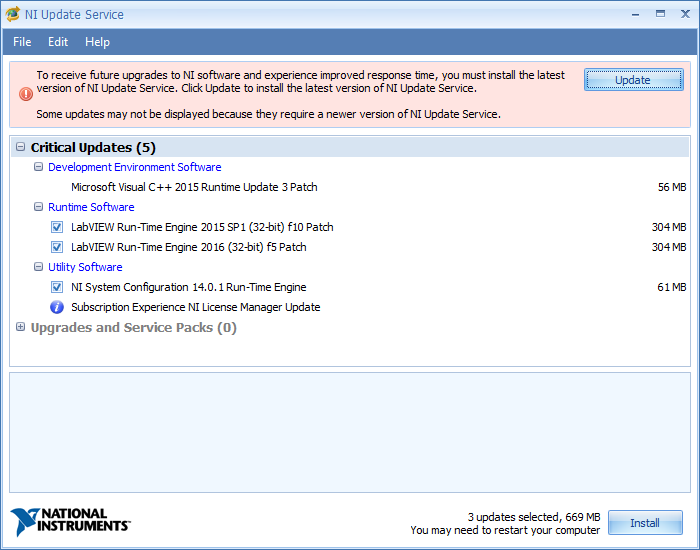Screen dimensions: 700x550
Task: Select NI System Configuration 14.0.1 row text
Action: click(x=189, y=287)
